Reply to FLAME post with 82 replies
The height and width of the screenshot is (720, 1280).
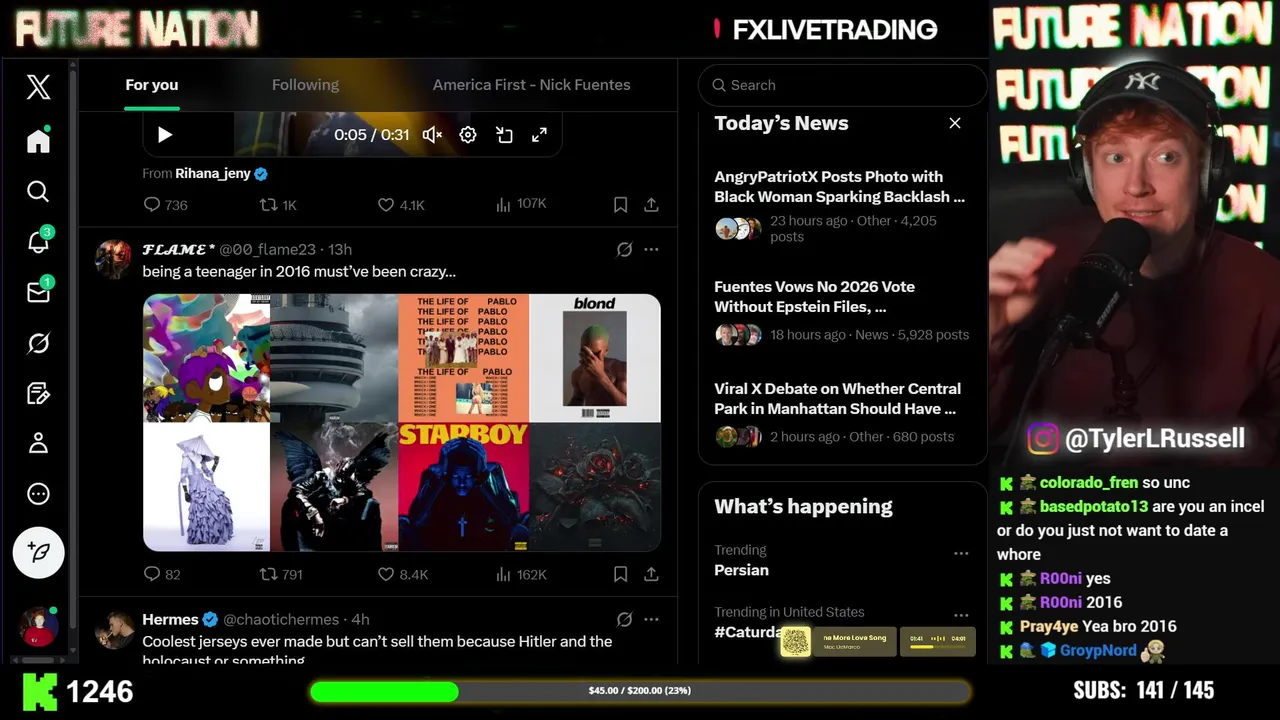click(162, 574)
